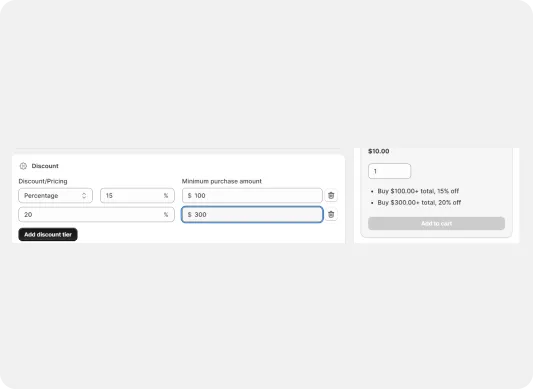Edit the 20 percent discount field
This screenshot has height=389, width=533.
coord(97,215)
